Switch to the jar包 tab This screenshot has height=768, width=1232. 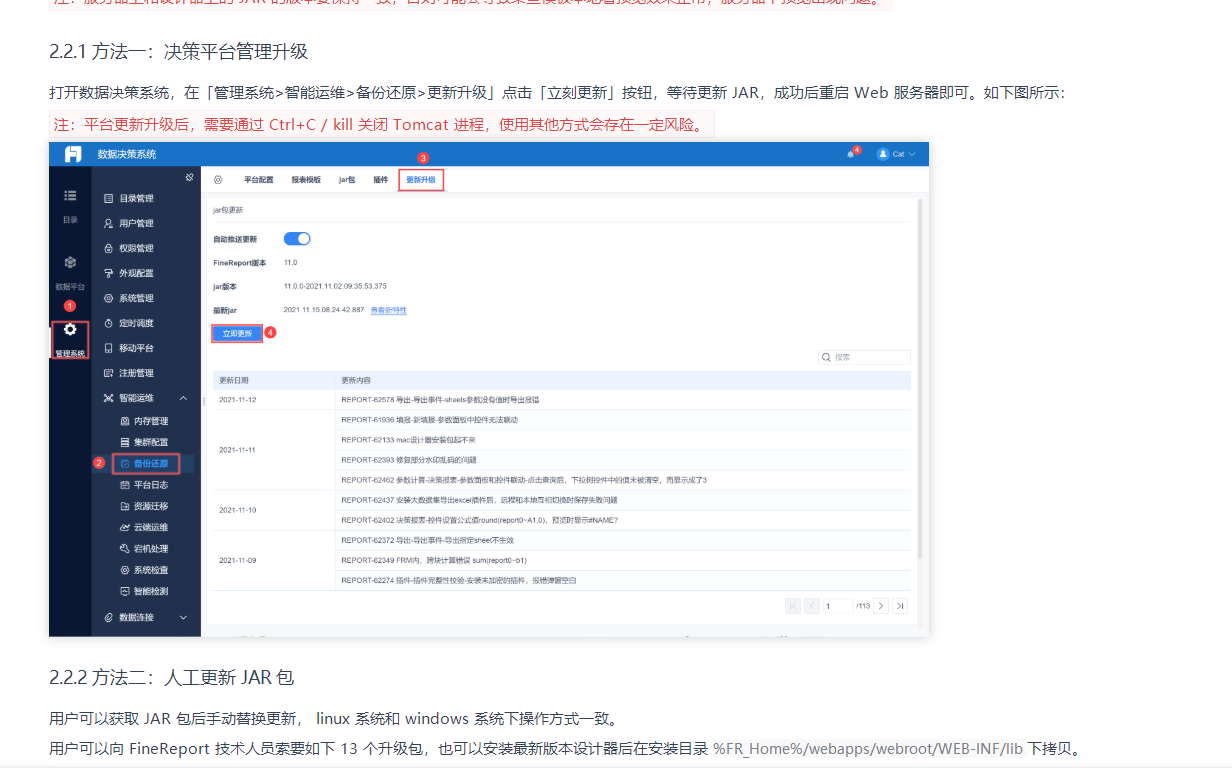tap(347, 180)
